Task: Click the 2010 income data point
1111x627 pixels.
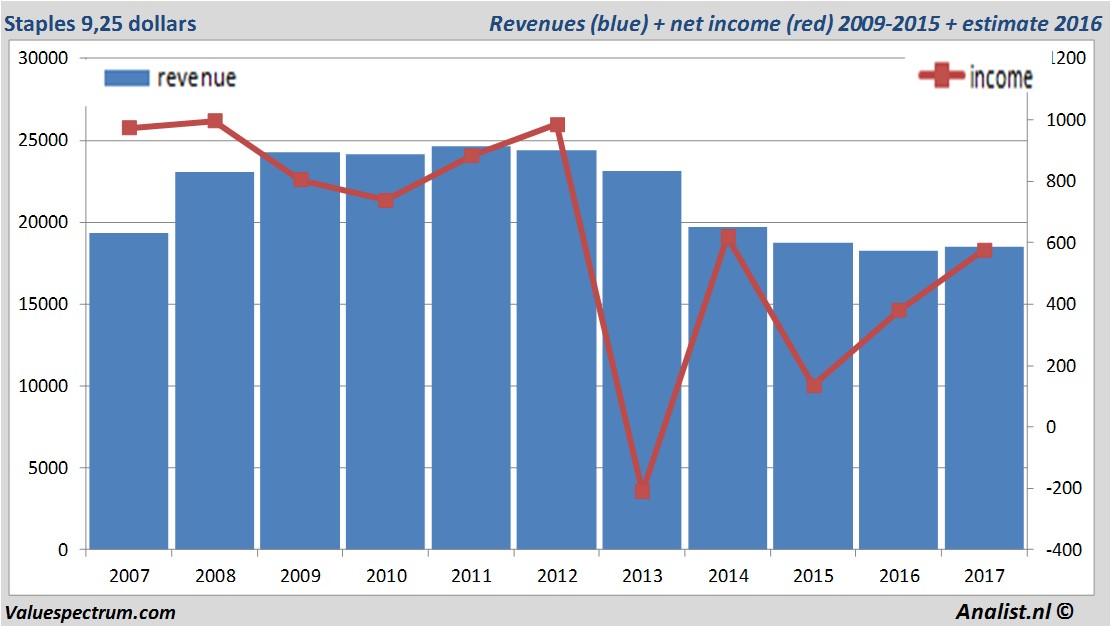Action: point(385,200)
